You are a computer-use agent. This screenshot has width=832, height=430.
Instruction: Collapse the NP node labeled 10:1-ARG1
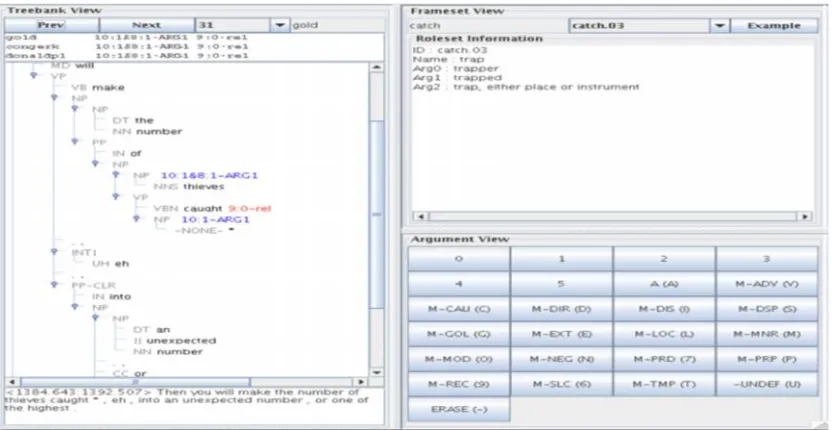point(136,219)
